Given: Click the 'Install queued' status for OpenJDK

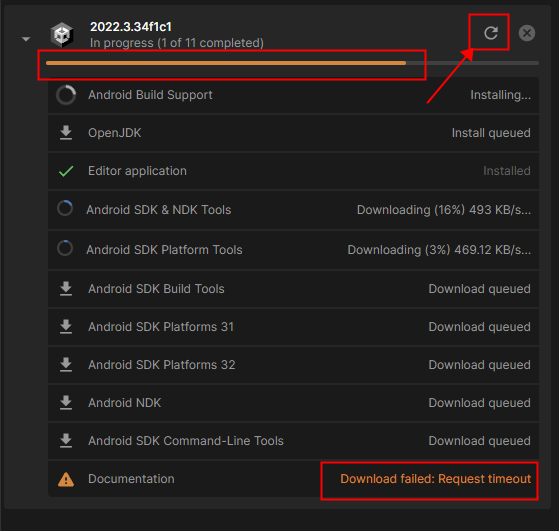Looking at the screenshot, I should (x=491, y=133).
